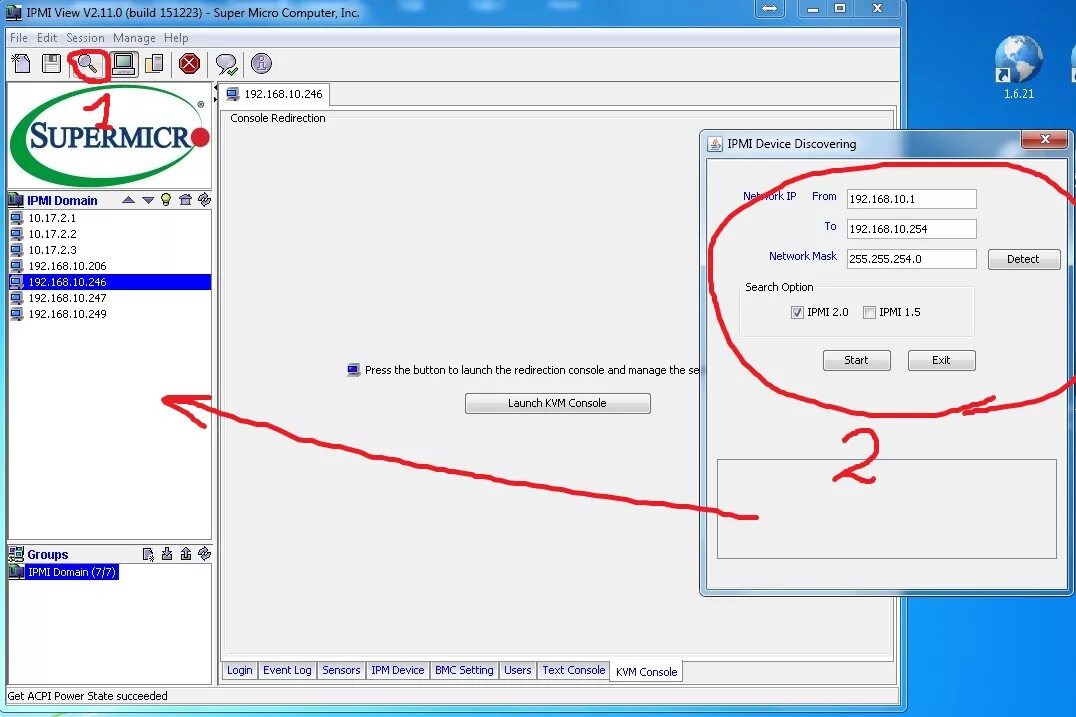This screenshot has height=717, width=1076.
Task: Click the download arrow icon in Groups header
Action: 167,554
